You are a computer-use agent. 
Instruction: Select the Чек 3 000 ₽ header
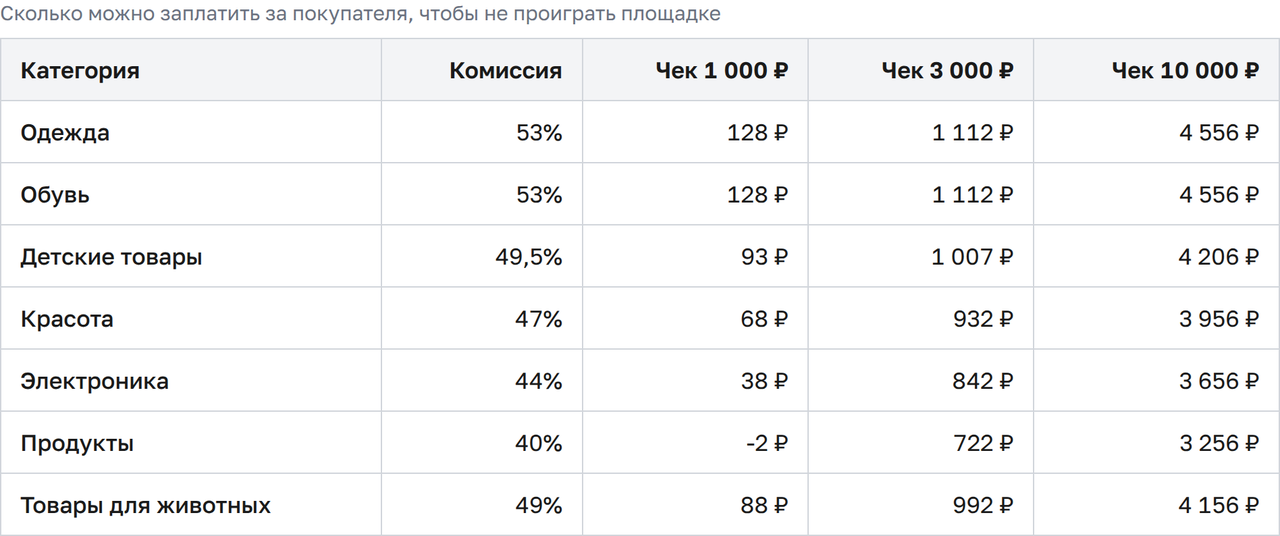[947, 70]
